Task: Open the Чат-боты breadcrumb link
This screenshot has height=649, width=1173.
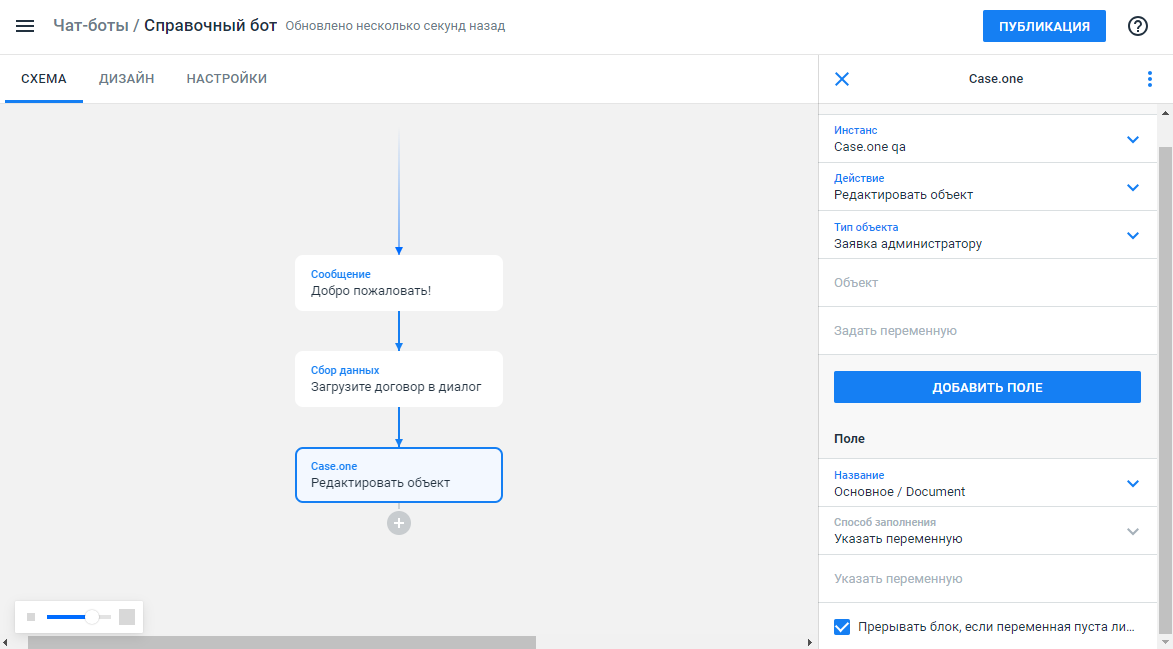Action: pyautogui.click(x=91, y=25)
